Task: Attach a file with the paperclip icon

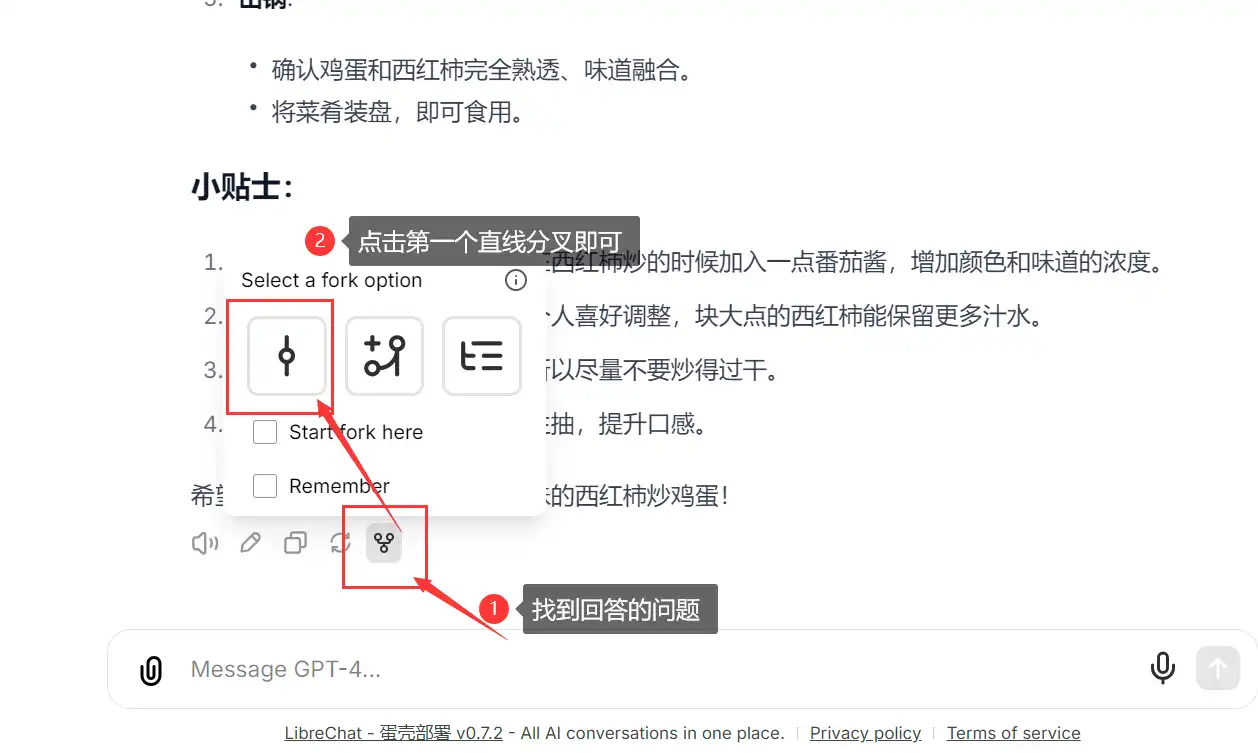Action: (150, 669)
